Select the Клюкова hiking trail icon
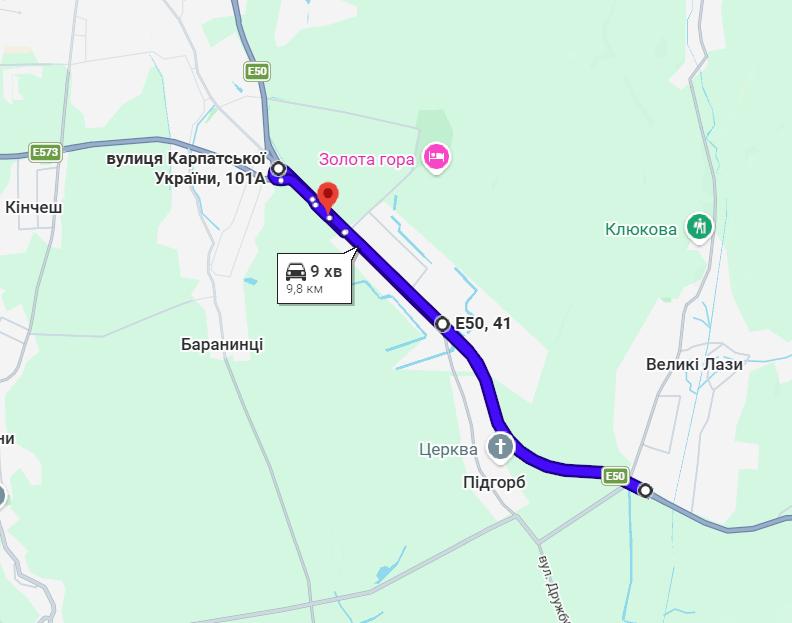The height and width of the screenshot is (623, 792). (x=699, y=227)
